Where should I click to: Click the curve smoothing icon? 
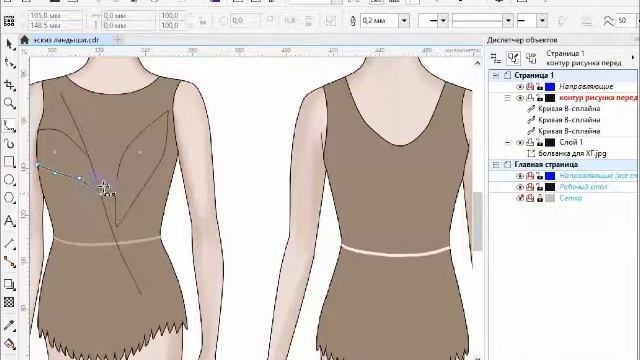pyautogui.click(x=609, y=20)
